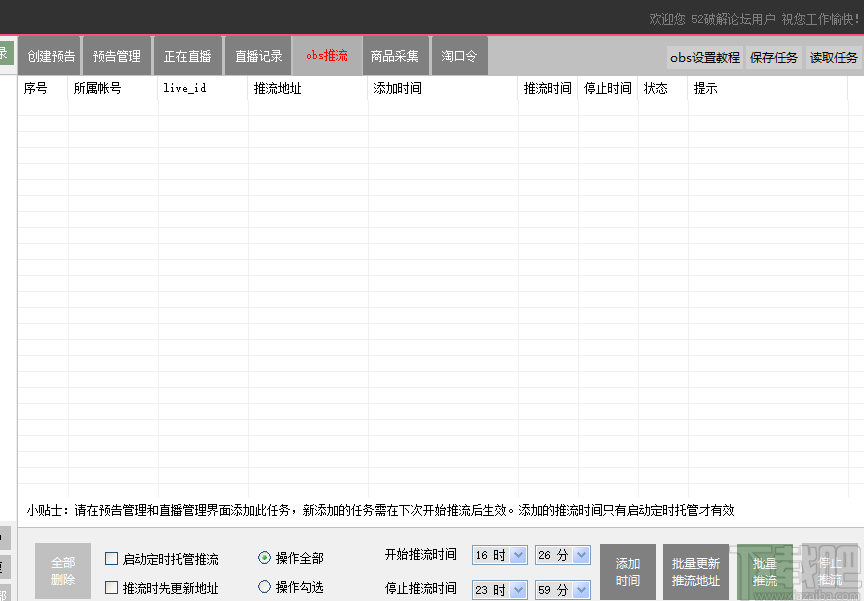Image resolution: width=864 pixels, height=601 pixels.
Task: Open the 创建预告 (Create Preview) function
Action: [x=49, y=55]
